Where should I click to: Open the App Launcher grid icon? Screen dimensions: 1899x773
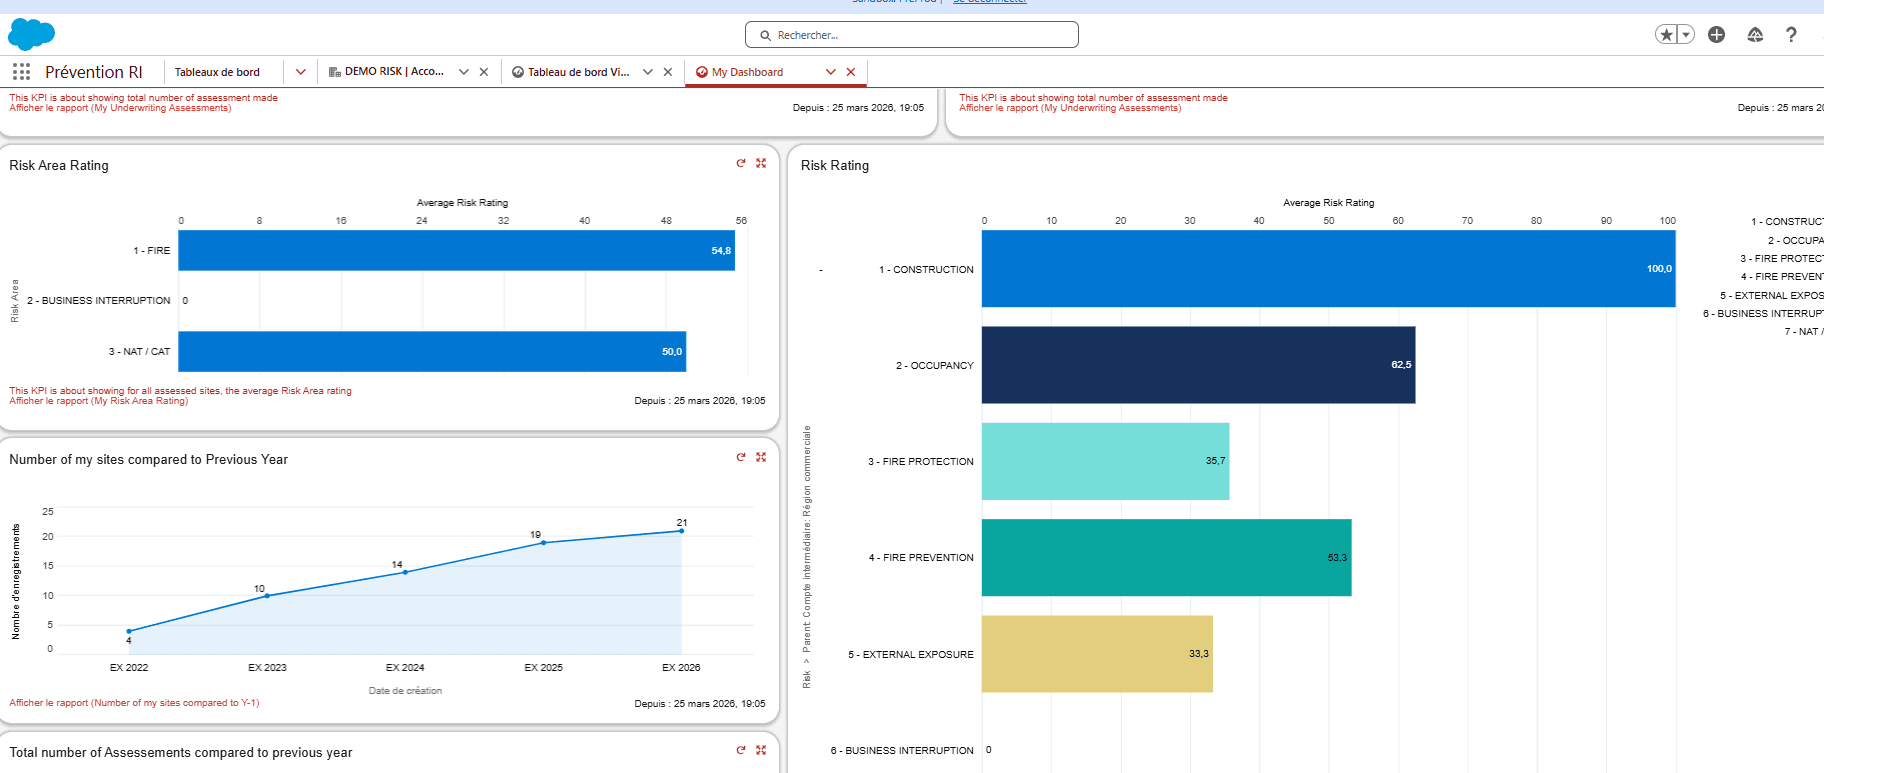click(x=21, y=72)
